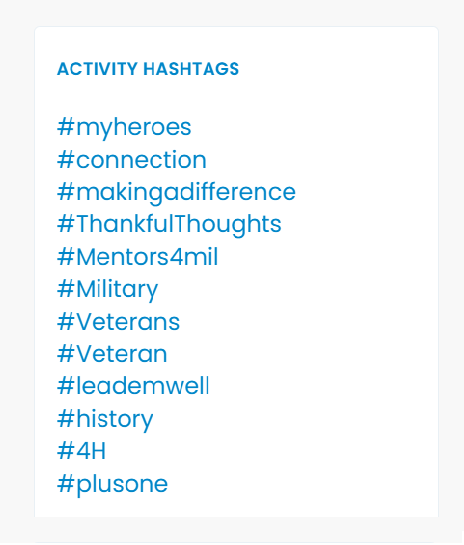Click the hash symbol before plusone
The image size is (464, 545).
coord(66,484)
